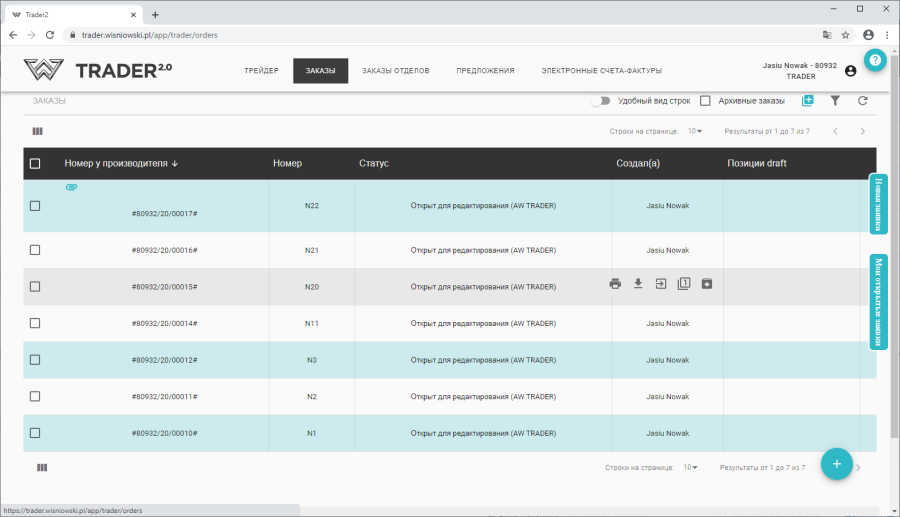Click the print icon in row N20
The image size is (900, 517).
click(615, 284)
